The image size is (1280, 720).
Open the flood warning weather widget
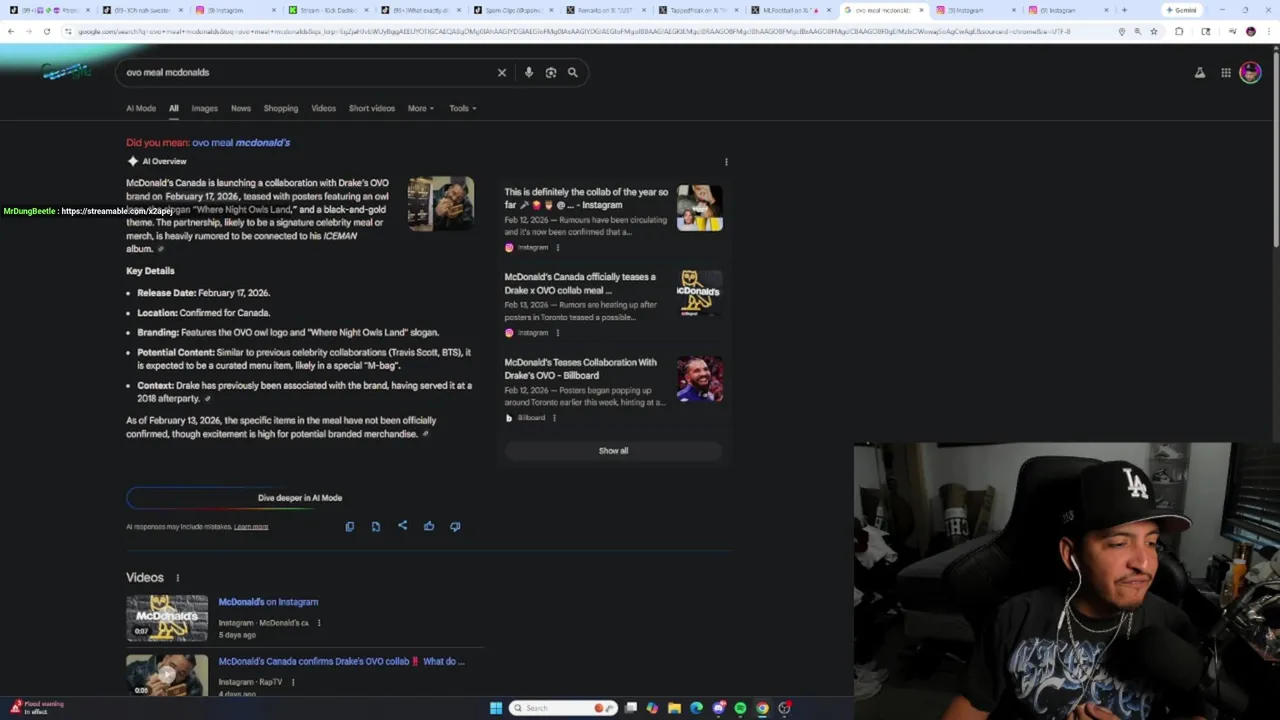[37, 708]
